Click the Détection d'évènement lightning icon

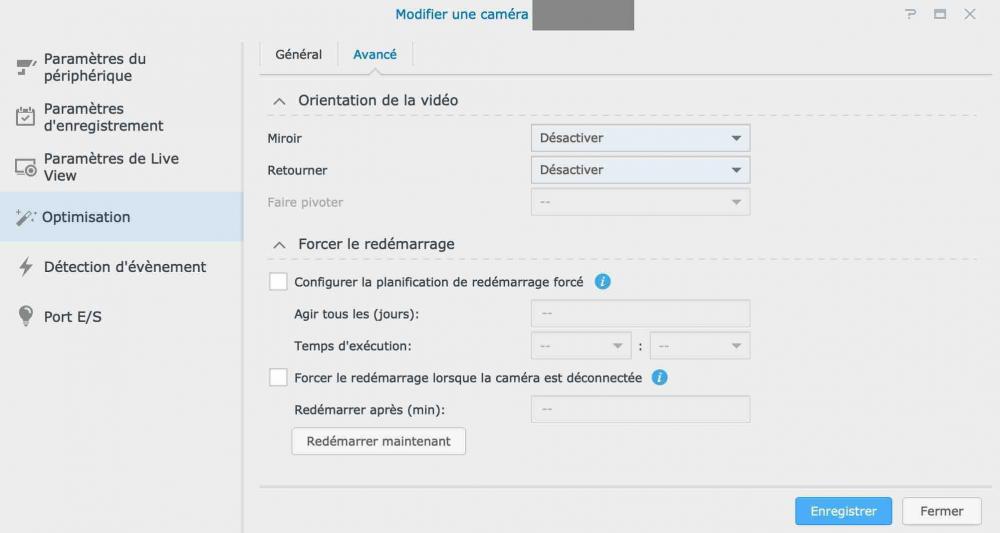click(26, 267)
